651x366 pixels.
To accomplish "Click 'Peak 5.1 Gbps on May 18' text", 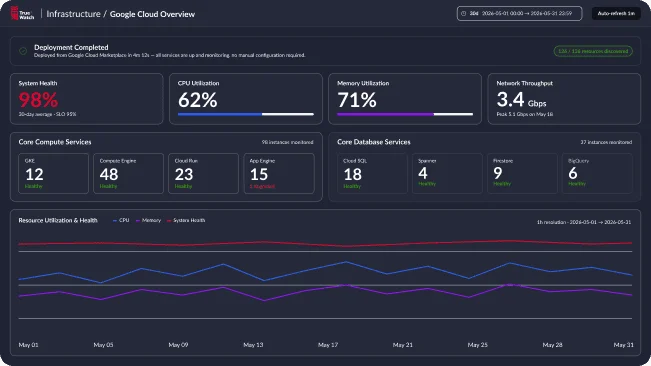I will (x=525, y=114).
